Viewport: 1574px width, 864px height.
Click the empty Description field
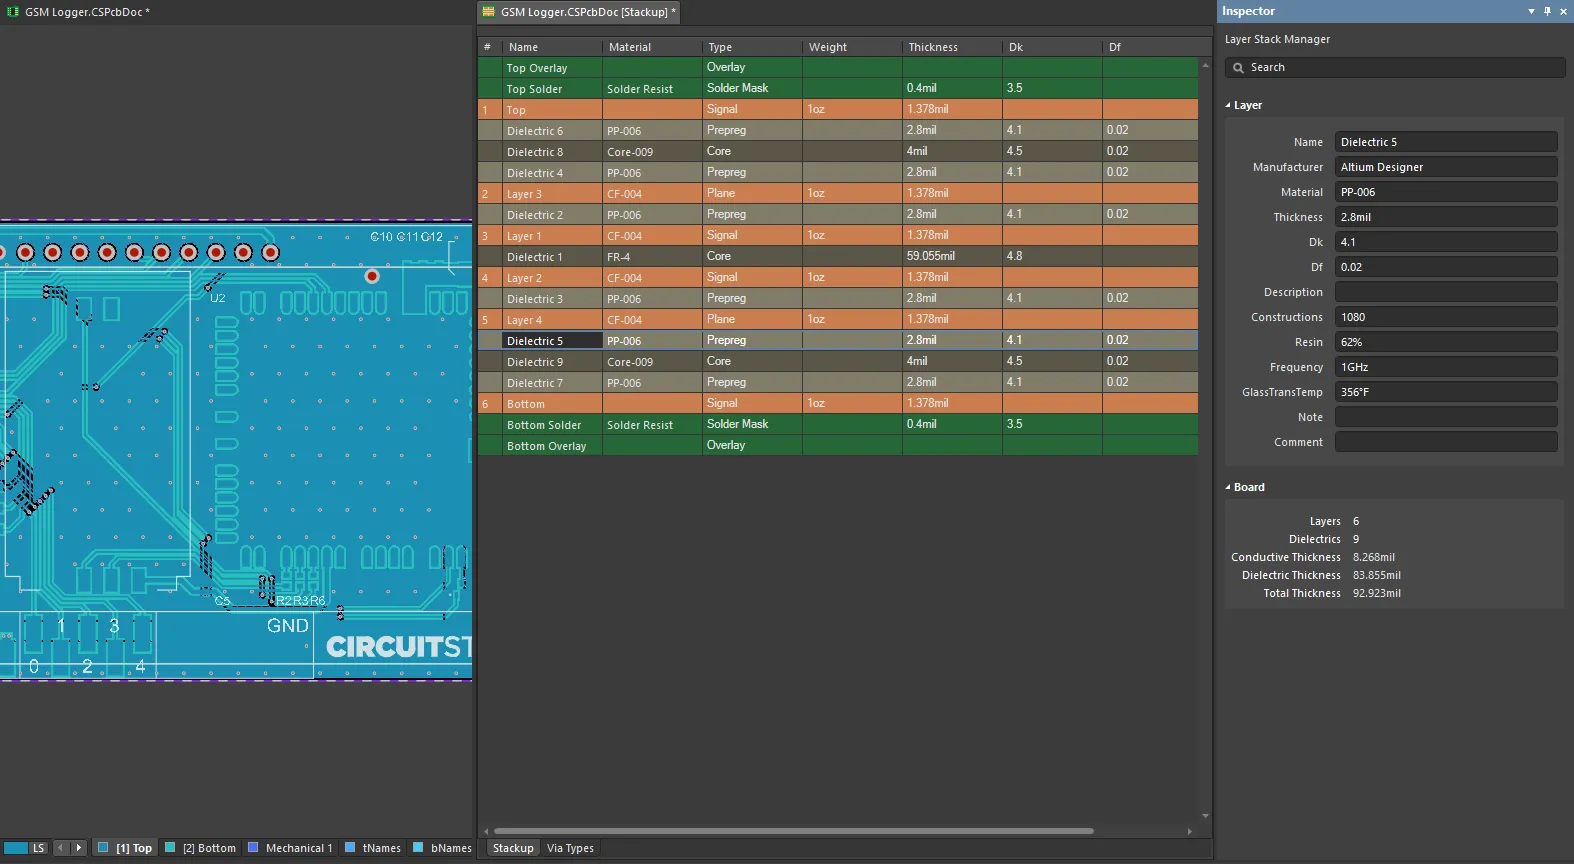point(1446,292)
